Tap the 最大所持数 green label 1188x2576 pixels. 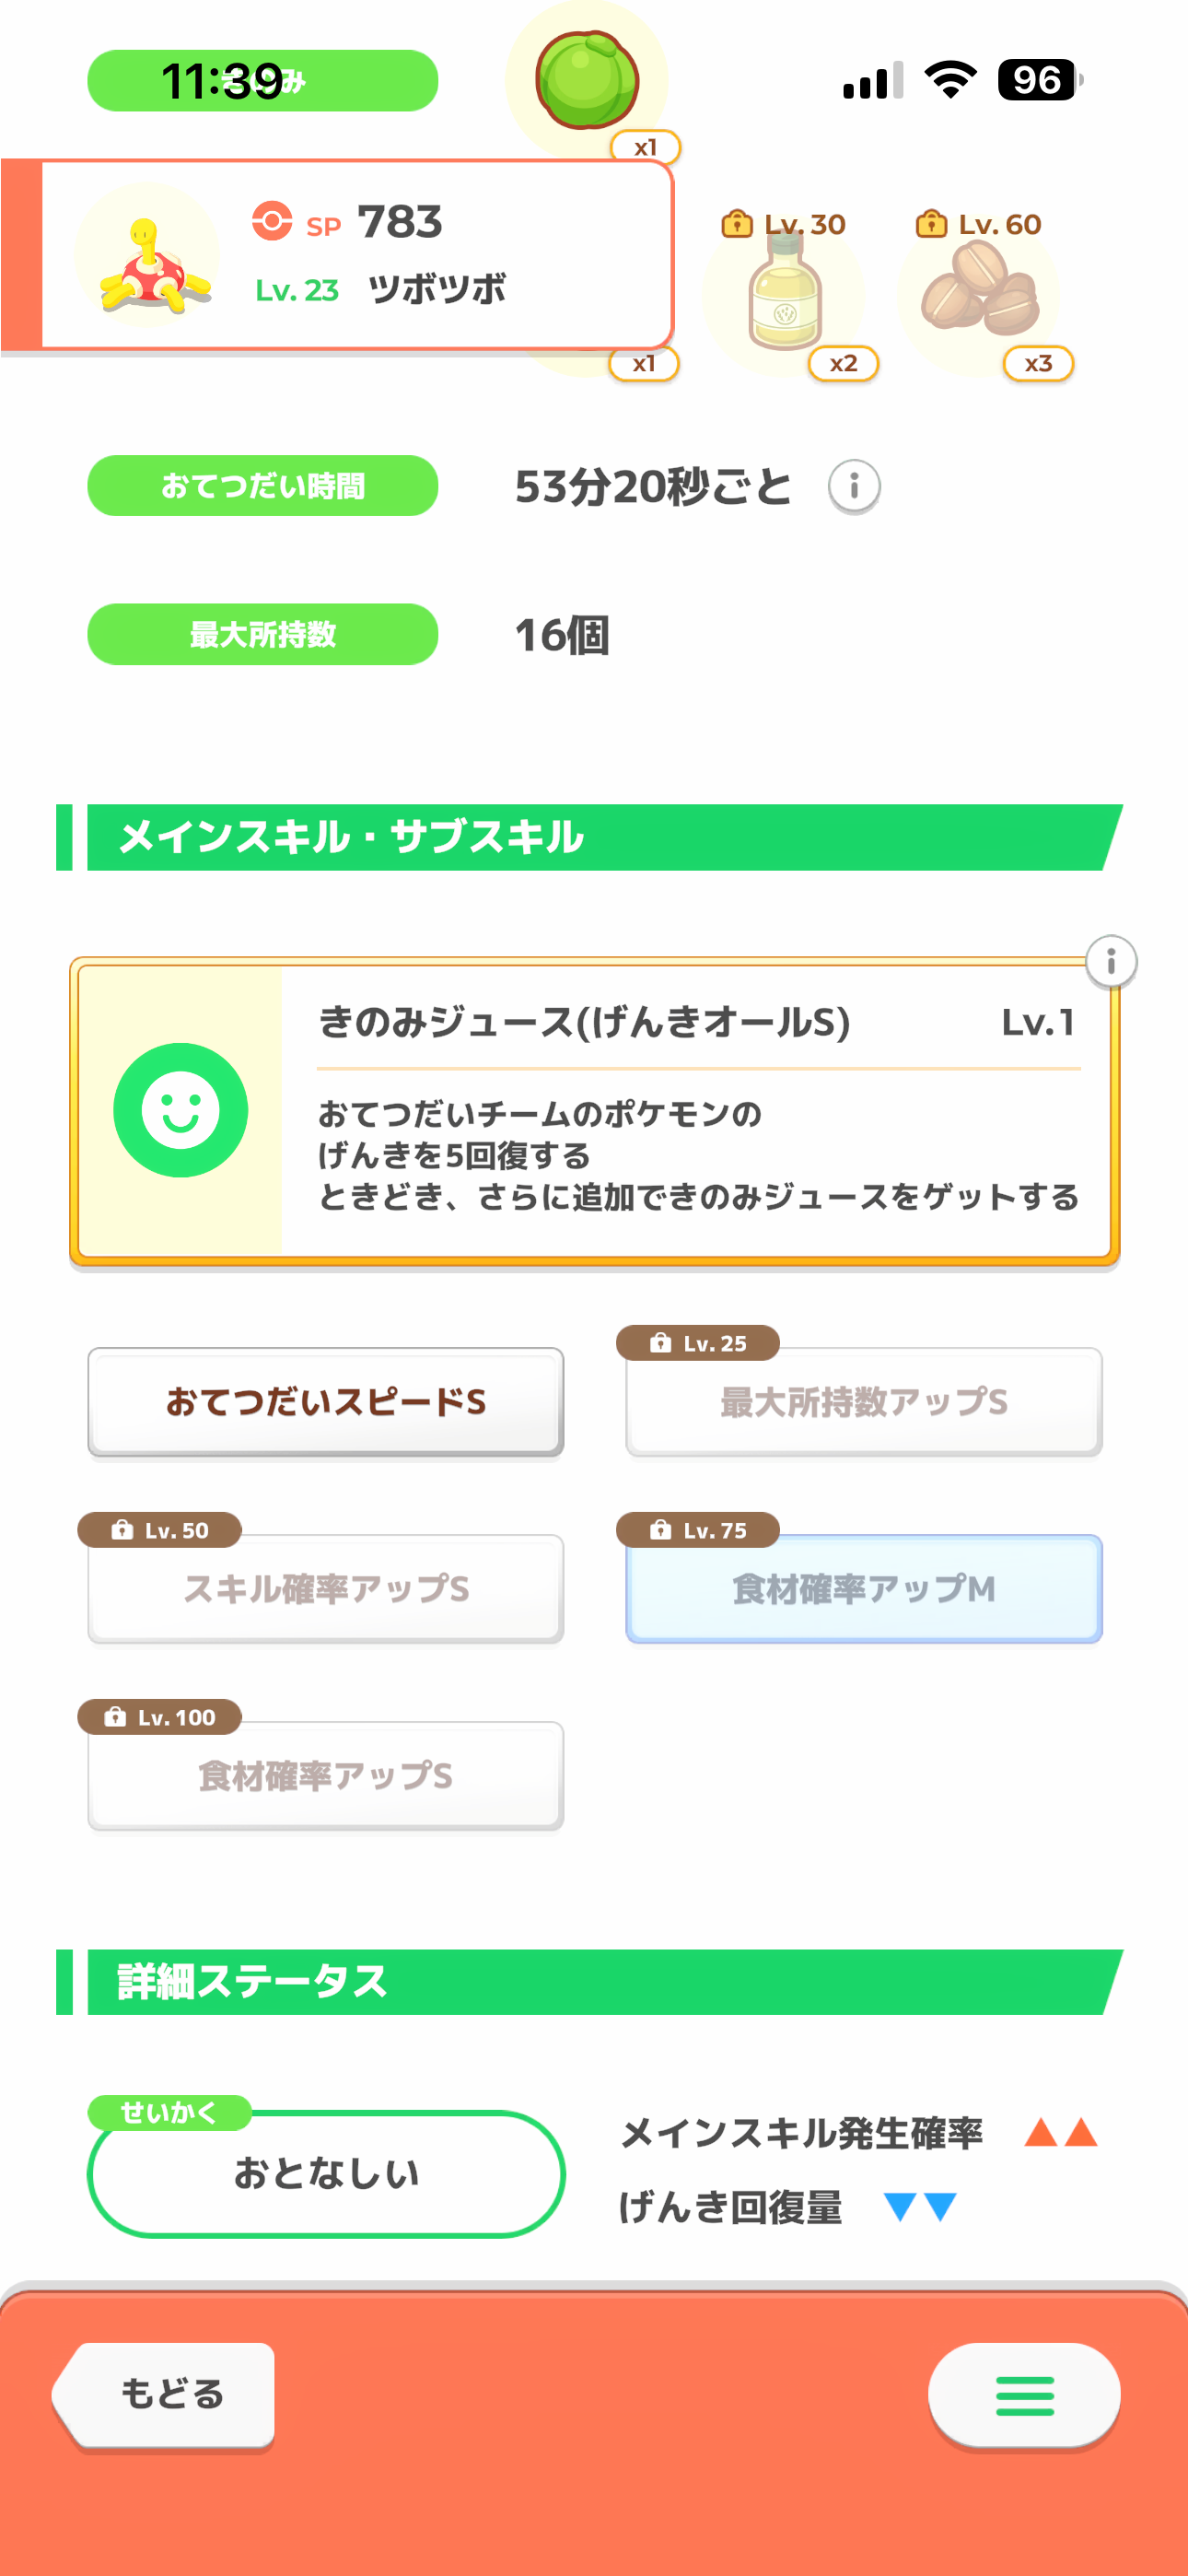tap(263, 634)
